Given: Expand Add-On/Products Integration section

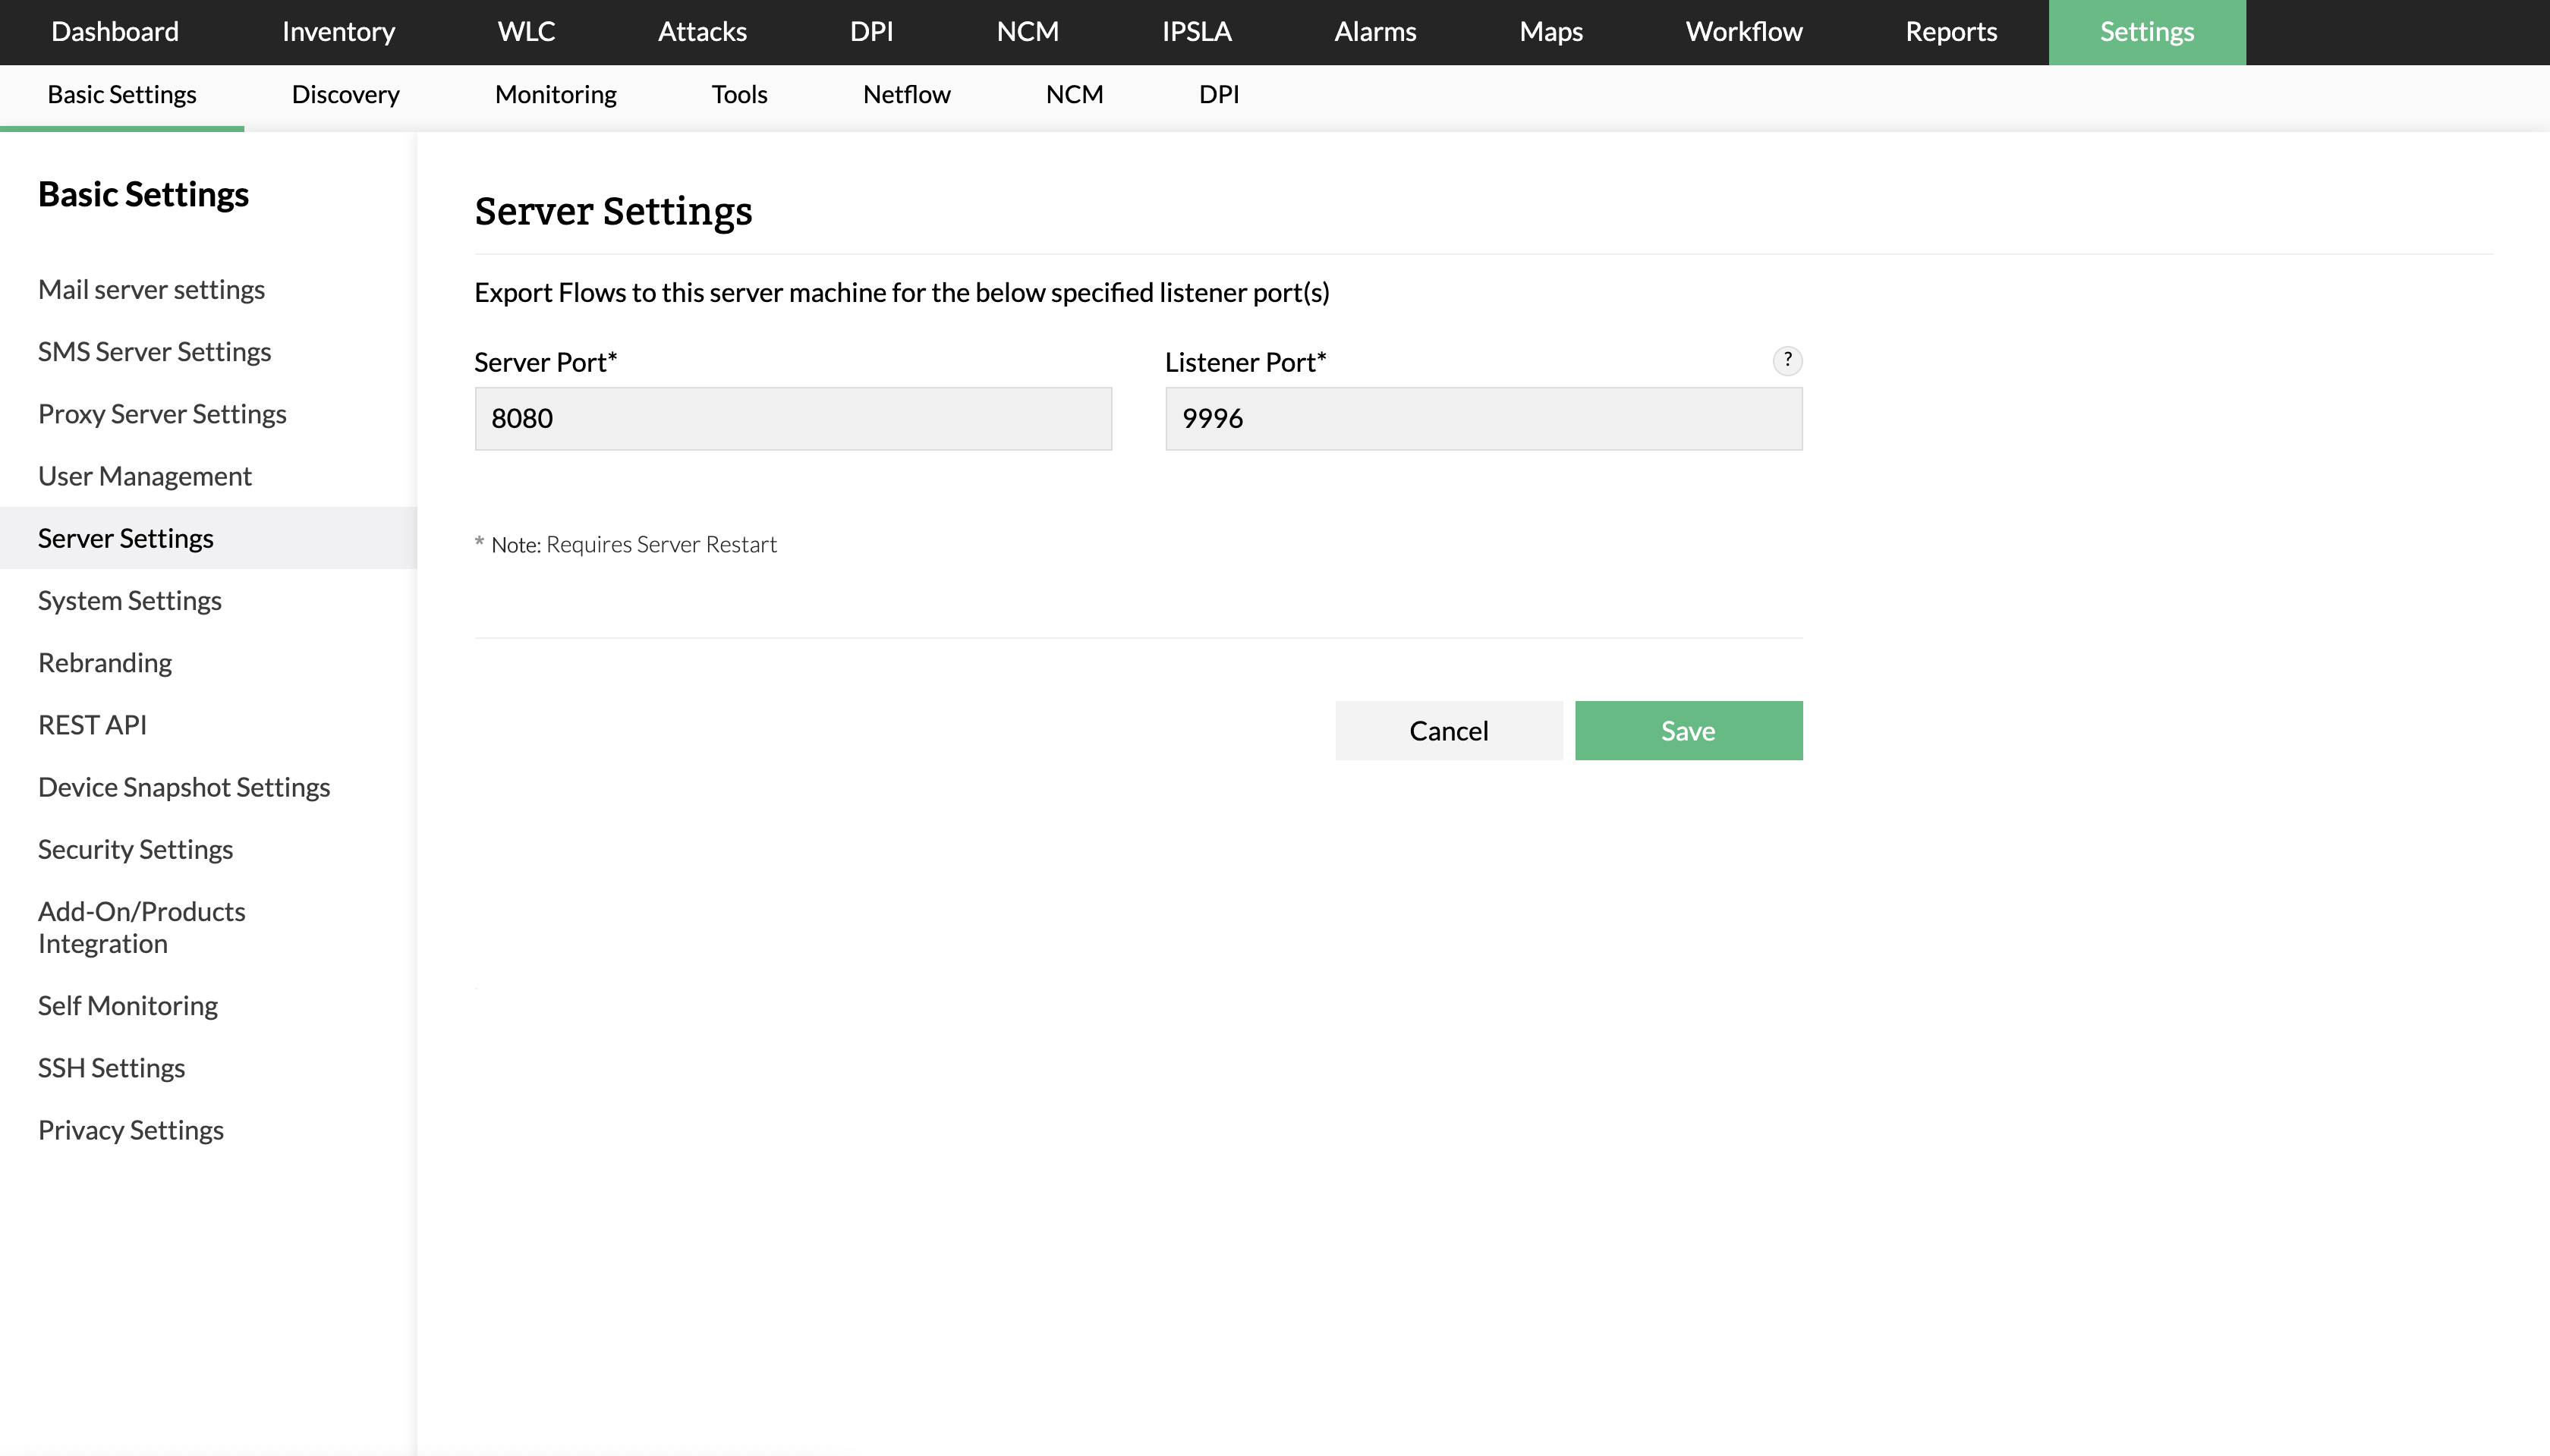Looking at the screenshot, I should 142,926.
